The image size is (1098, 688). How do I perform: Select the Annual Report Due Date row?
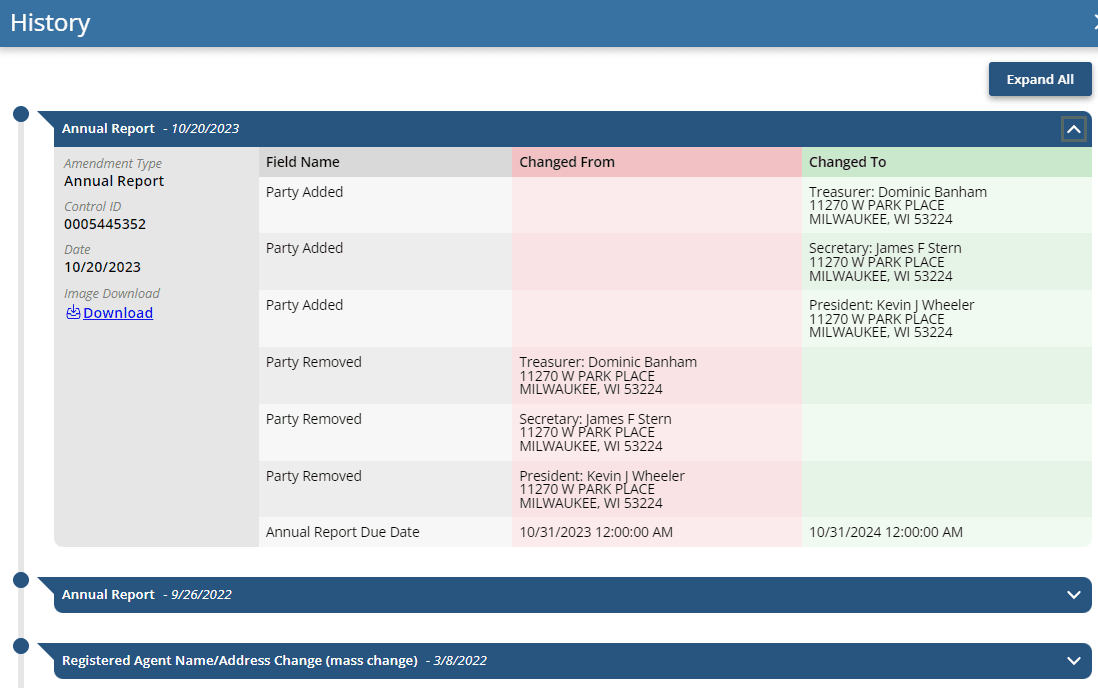(343, 532)
